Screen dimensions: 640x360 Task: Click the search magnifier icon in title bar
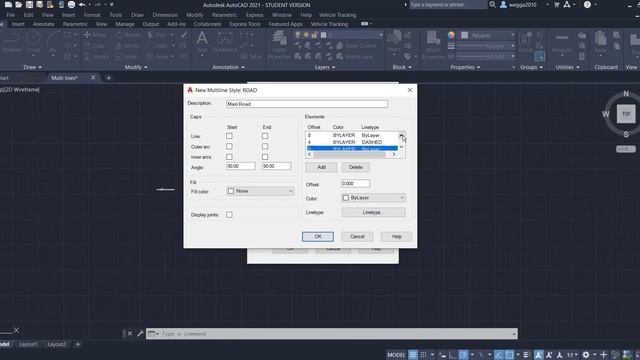click(x=492, y=4)
